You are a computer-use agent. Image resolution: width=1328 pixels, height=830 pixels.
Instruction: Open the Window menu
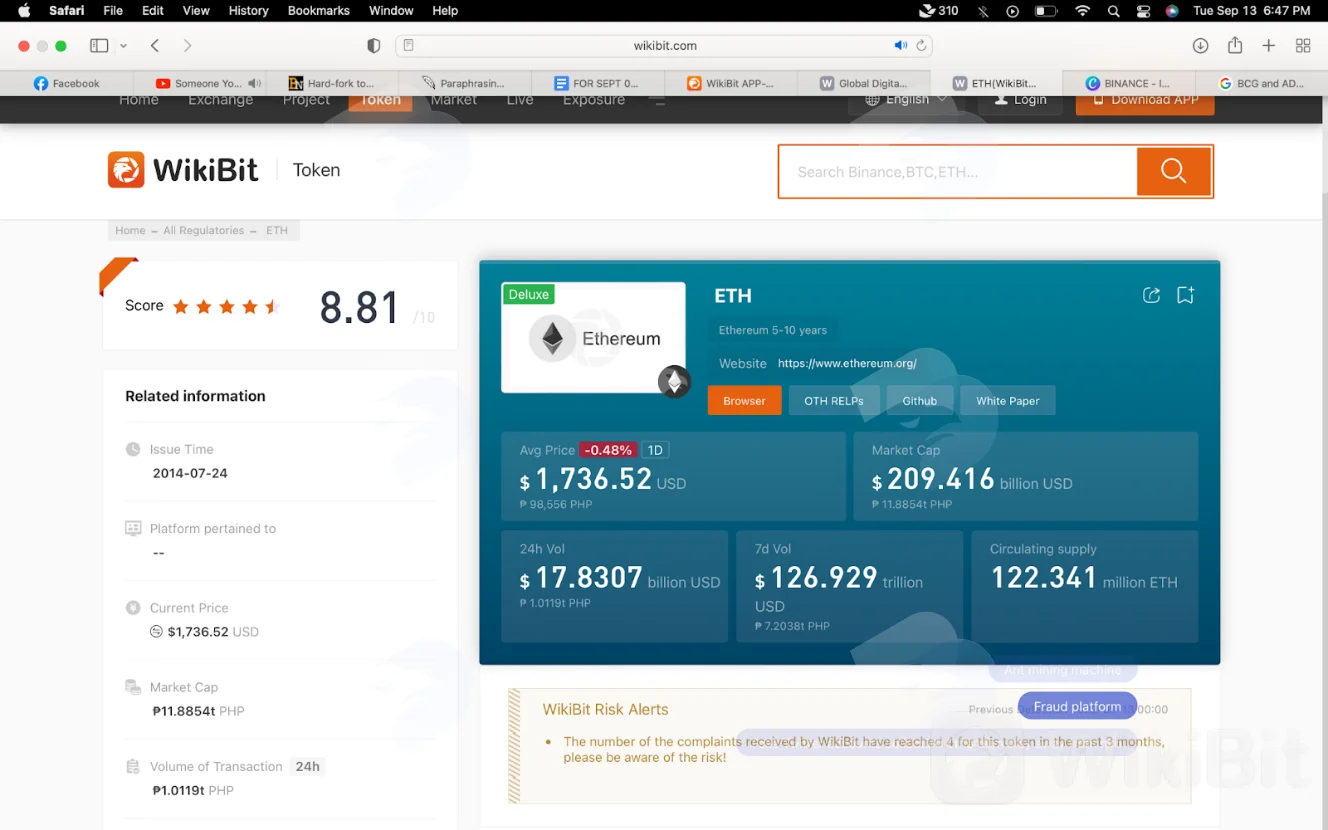391,11
